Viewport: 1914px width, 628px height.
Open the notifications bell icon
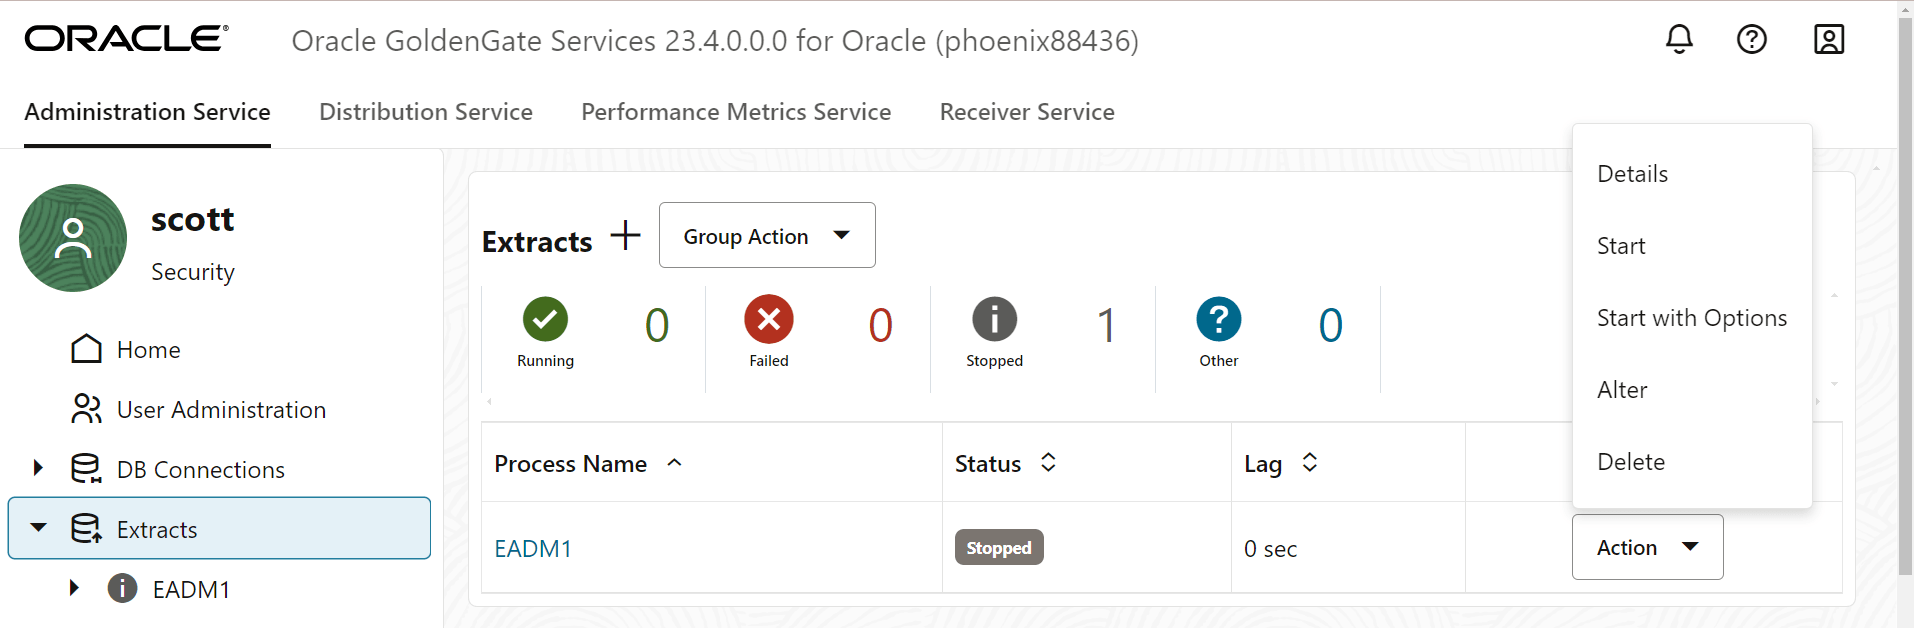point(1679,39)
